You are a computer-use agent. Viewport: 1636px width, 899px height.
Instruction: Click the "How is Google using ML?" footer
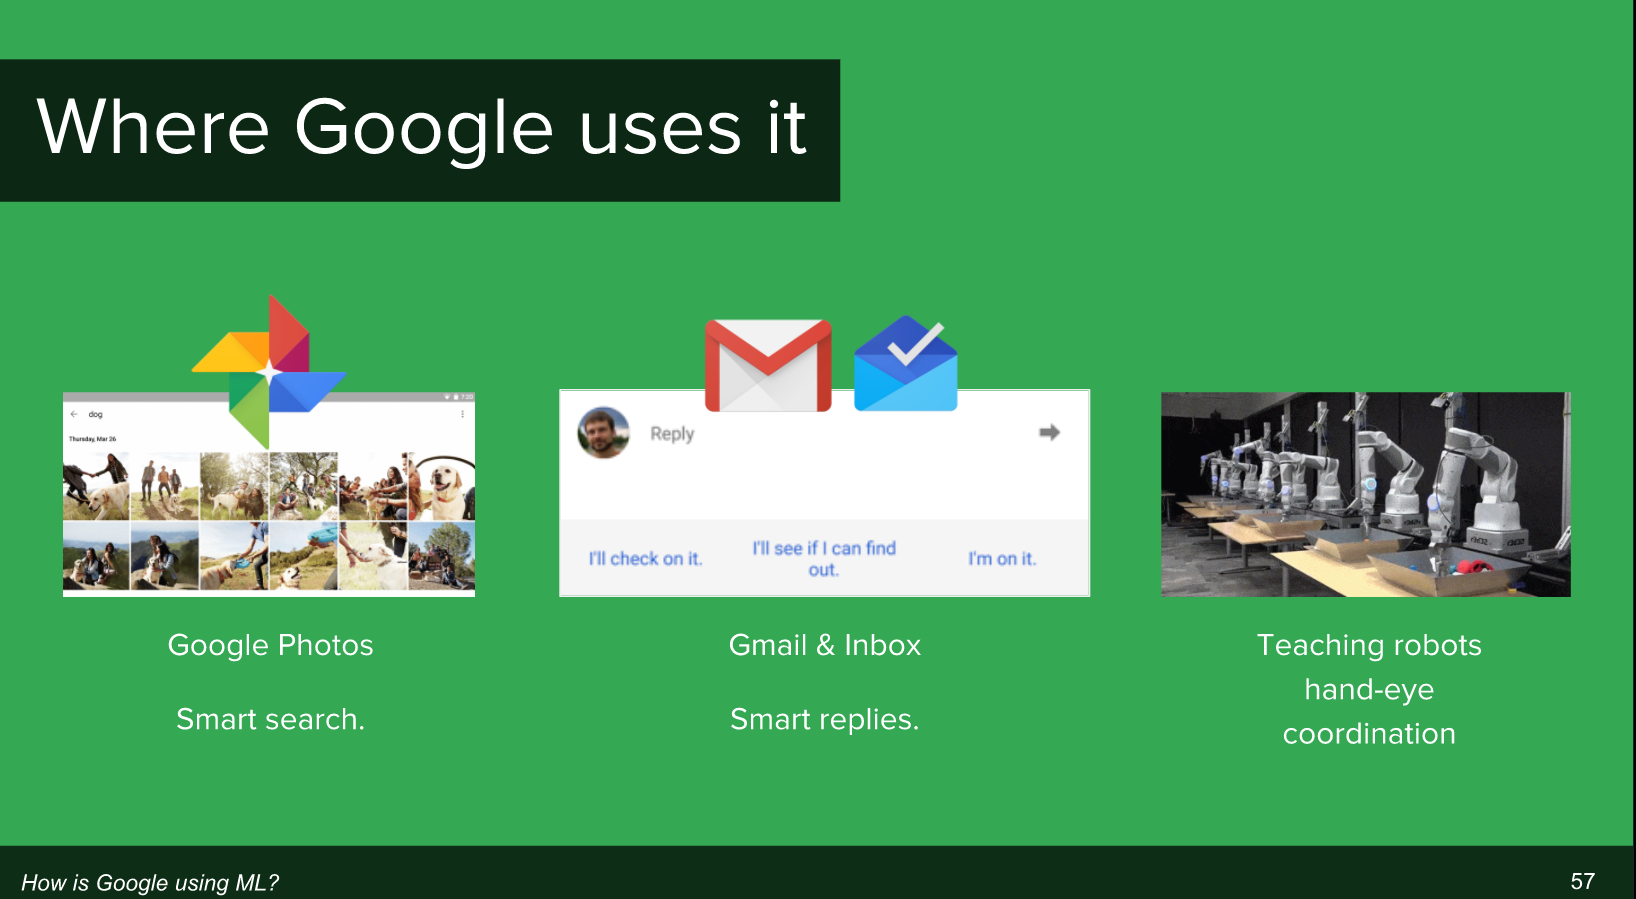click(150, 883)
